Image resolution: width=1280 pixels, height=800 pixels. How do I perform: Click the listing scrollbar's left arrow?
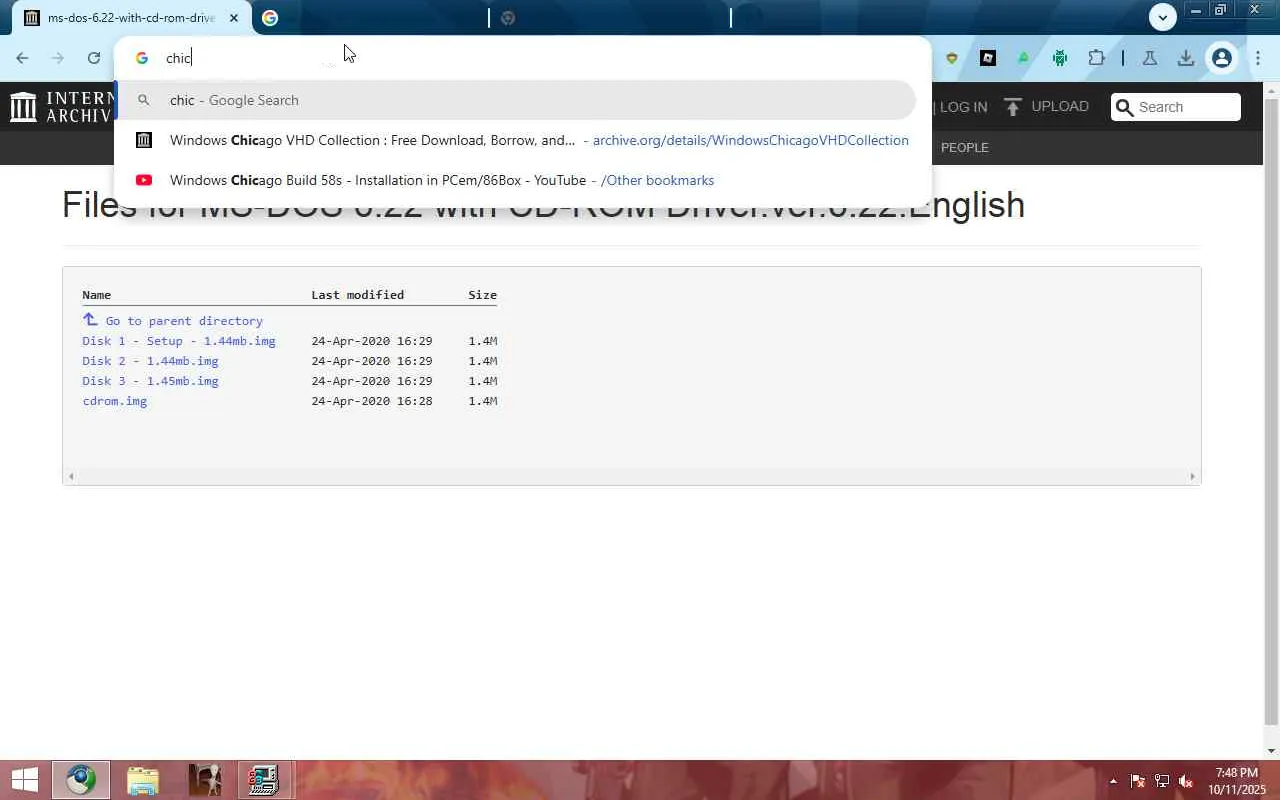point(71,477)
